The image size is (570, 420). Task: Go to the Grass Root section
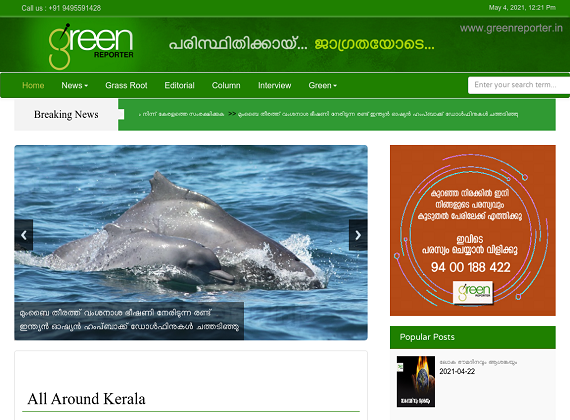tap(126, 85)
